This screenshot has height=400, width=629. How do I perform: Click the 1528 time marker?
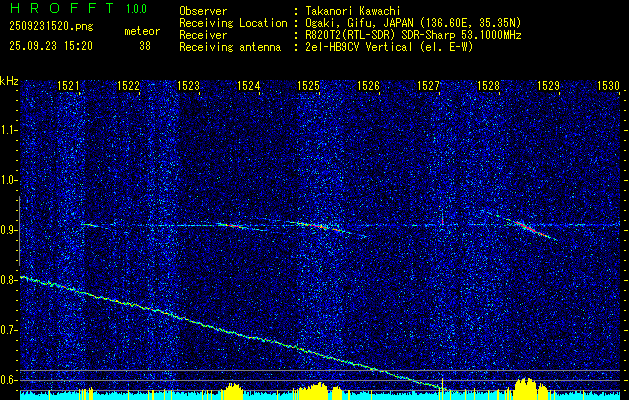pyautogui.click(x=488, y=85)
